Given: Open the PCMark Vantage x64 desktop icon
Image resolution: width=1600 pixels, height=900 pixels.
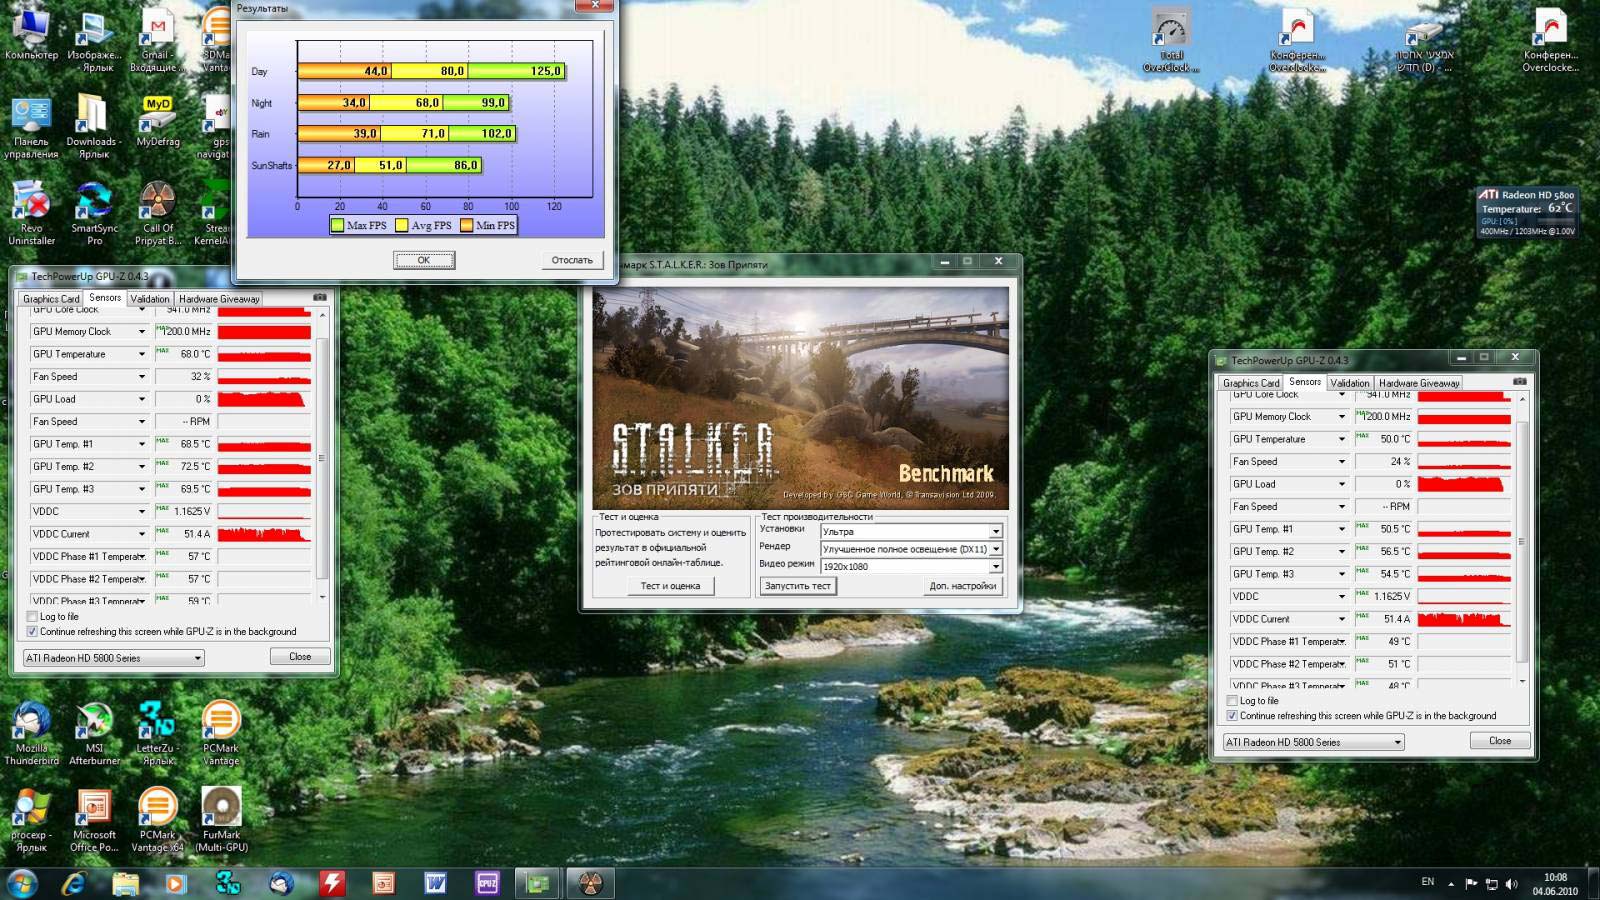Looking at the screenshot, I should click(x=157, y=808).
